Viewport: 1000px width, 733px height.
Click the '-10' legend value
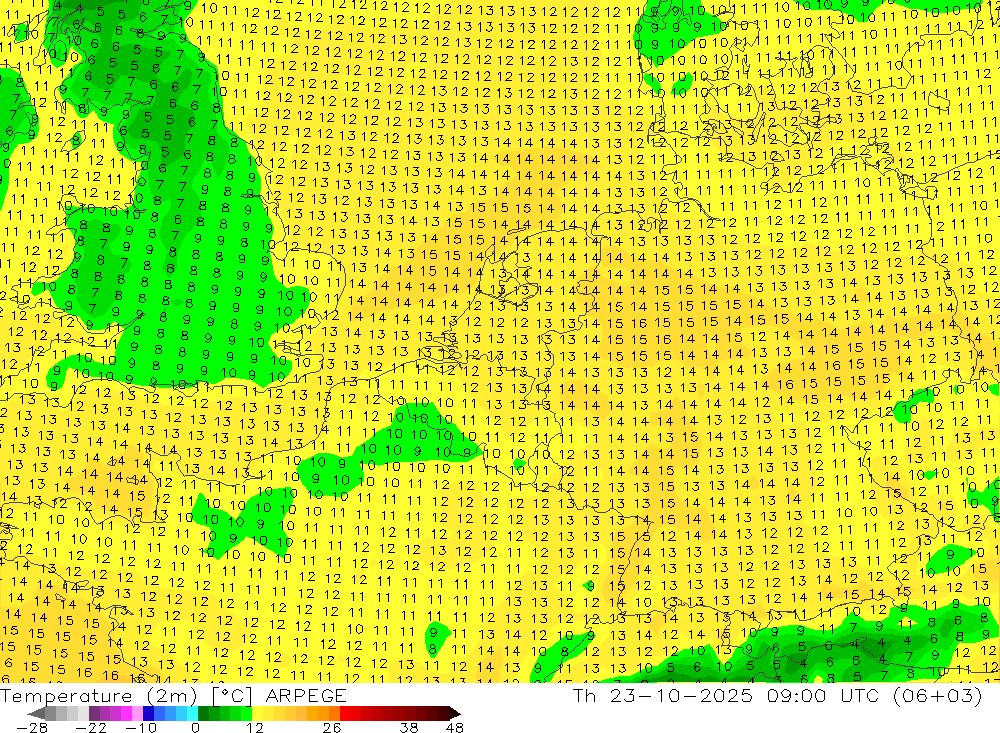(x=142, y=727)
